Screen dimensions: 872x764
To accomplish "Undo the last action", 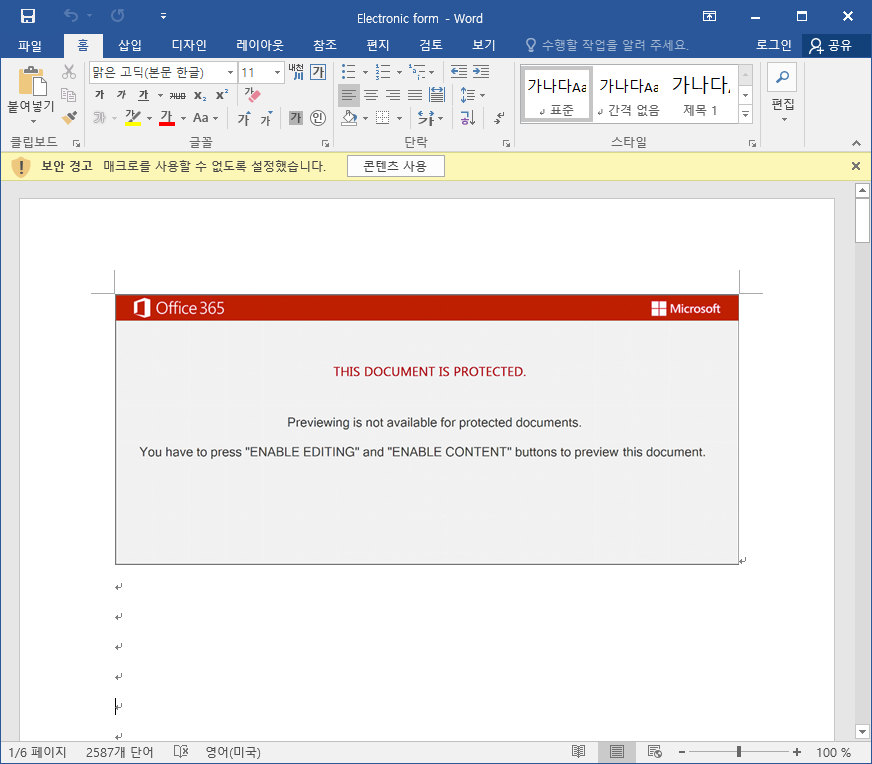I will click(x=71, y=16).
